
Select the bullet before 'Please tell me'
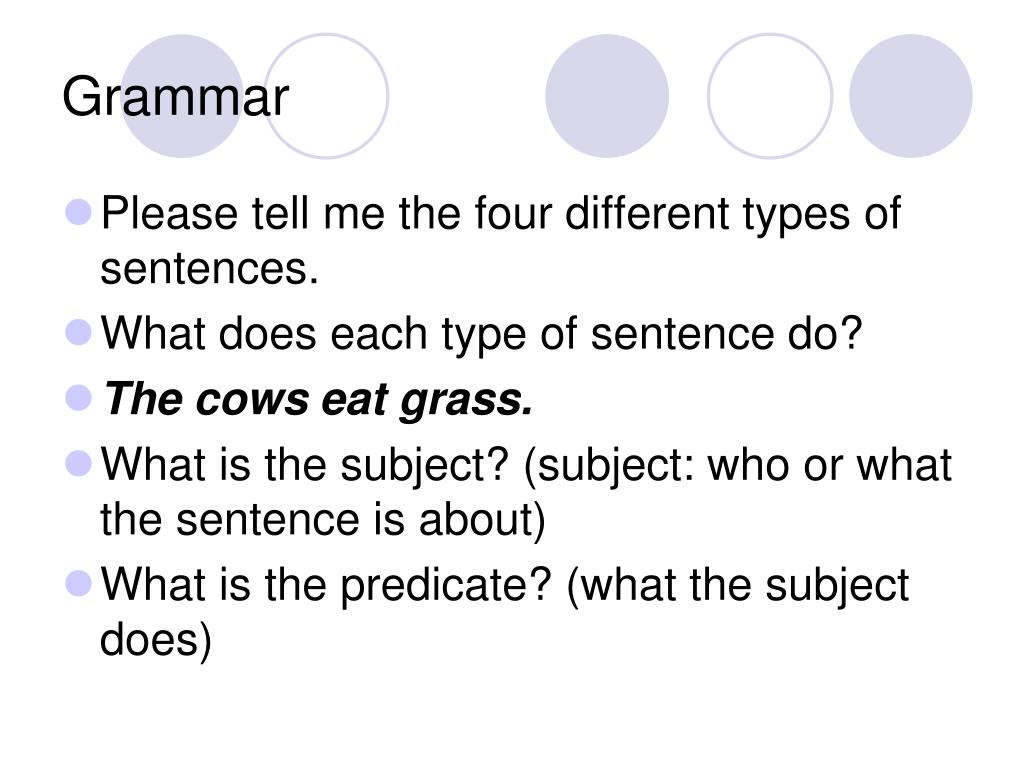[78, 212]
